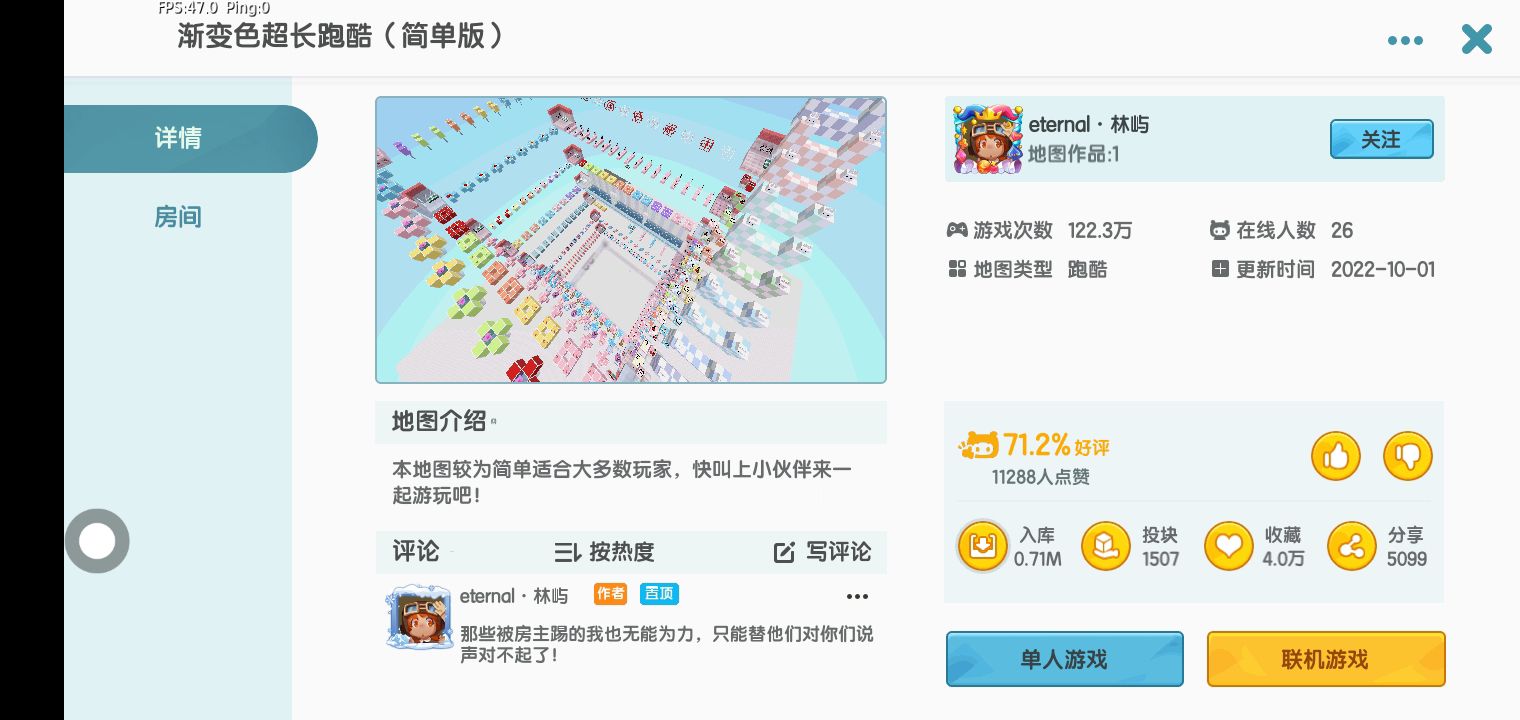The image size is (1520, 720).
Task: Tap the 入库 download icon
Action: pyautogui.click(x=982, y=546)
